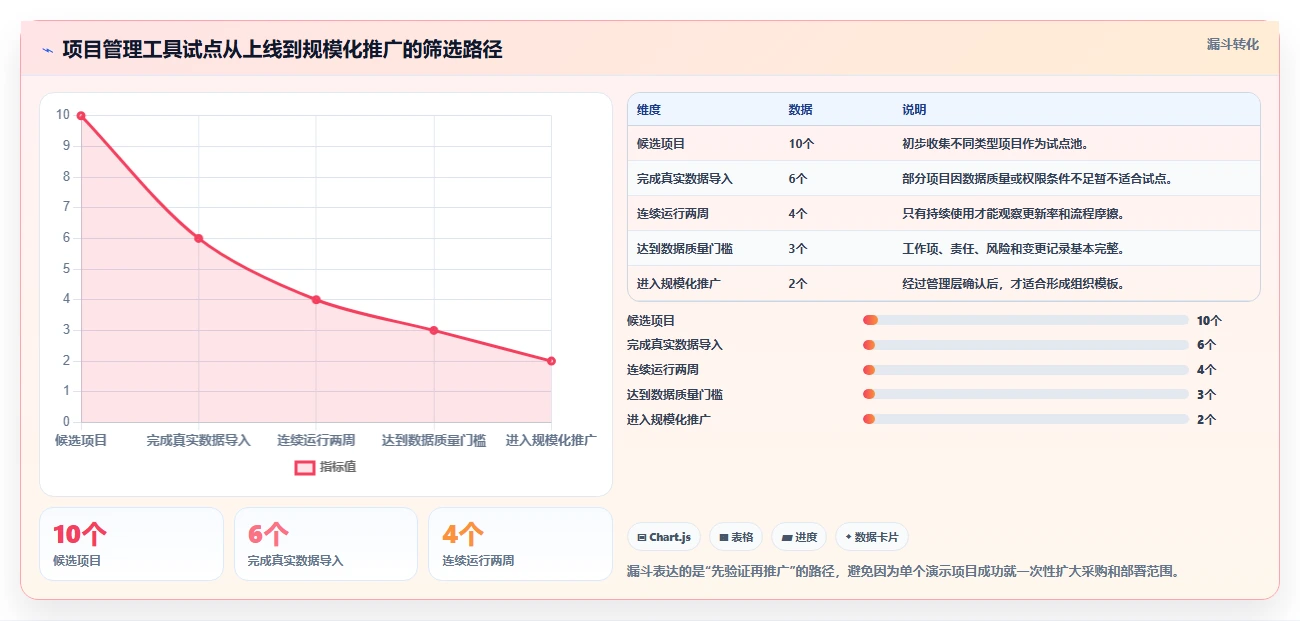1300x621 pixels.
Task: Click the chart x-axis label 进入规模化推广
Action: pyautogui.click(x=551, y=440)
